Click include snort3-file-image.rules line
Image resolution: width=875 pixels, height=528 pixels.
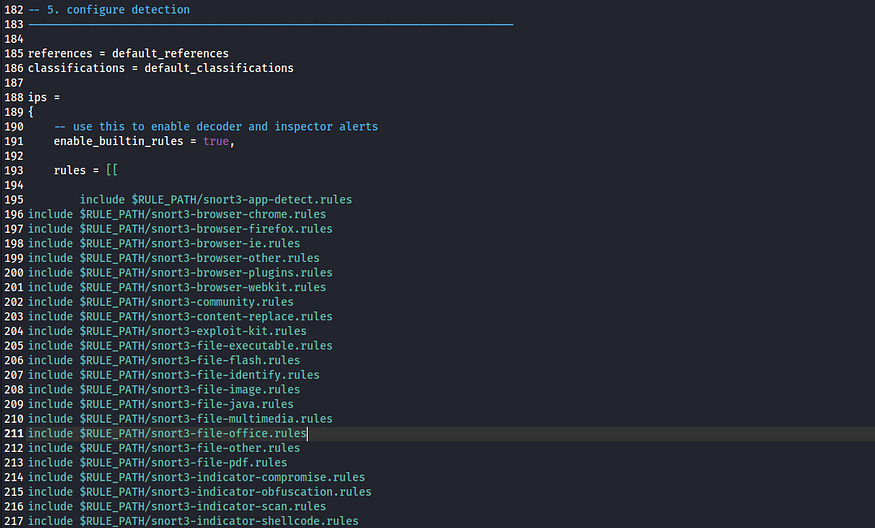coord(164,390)
